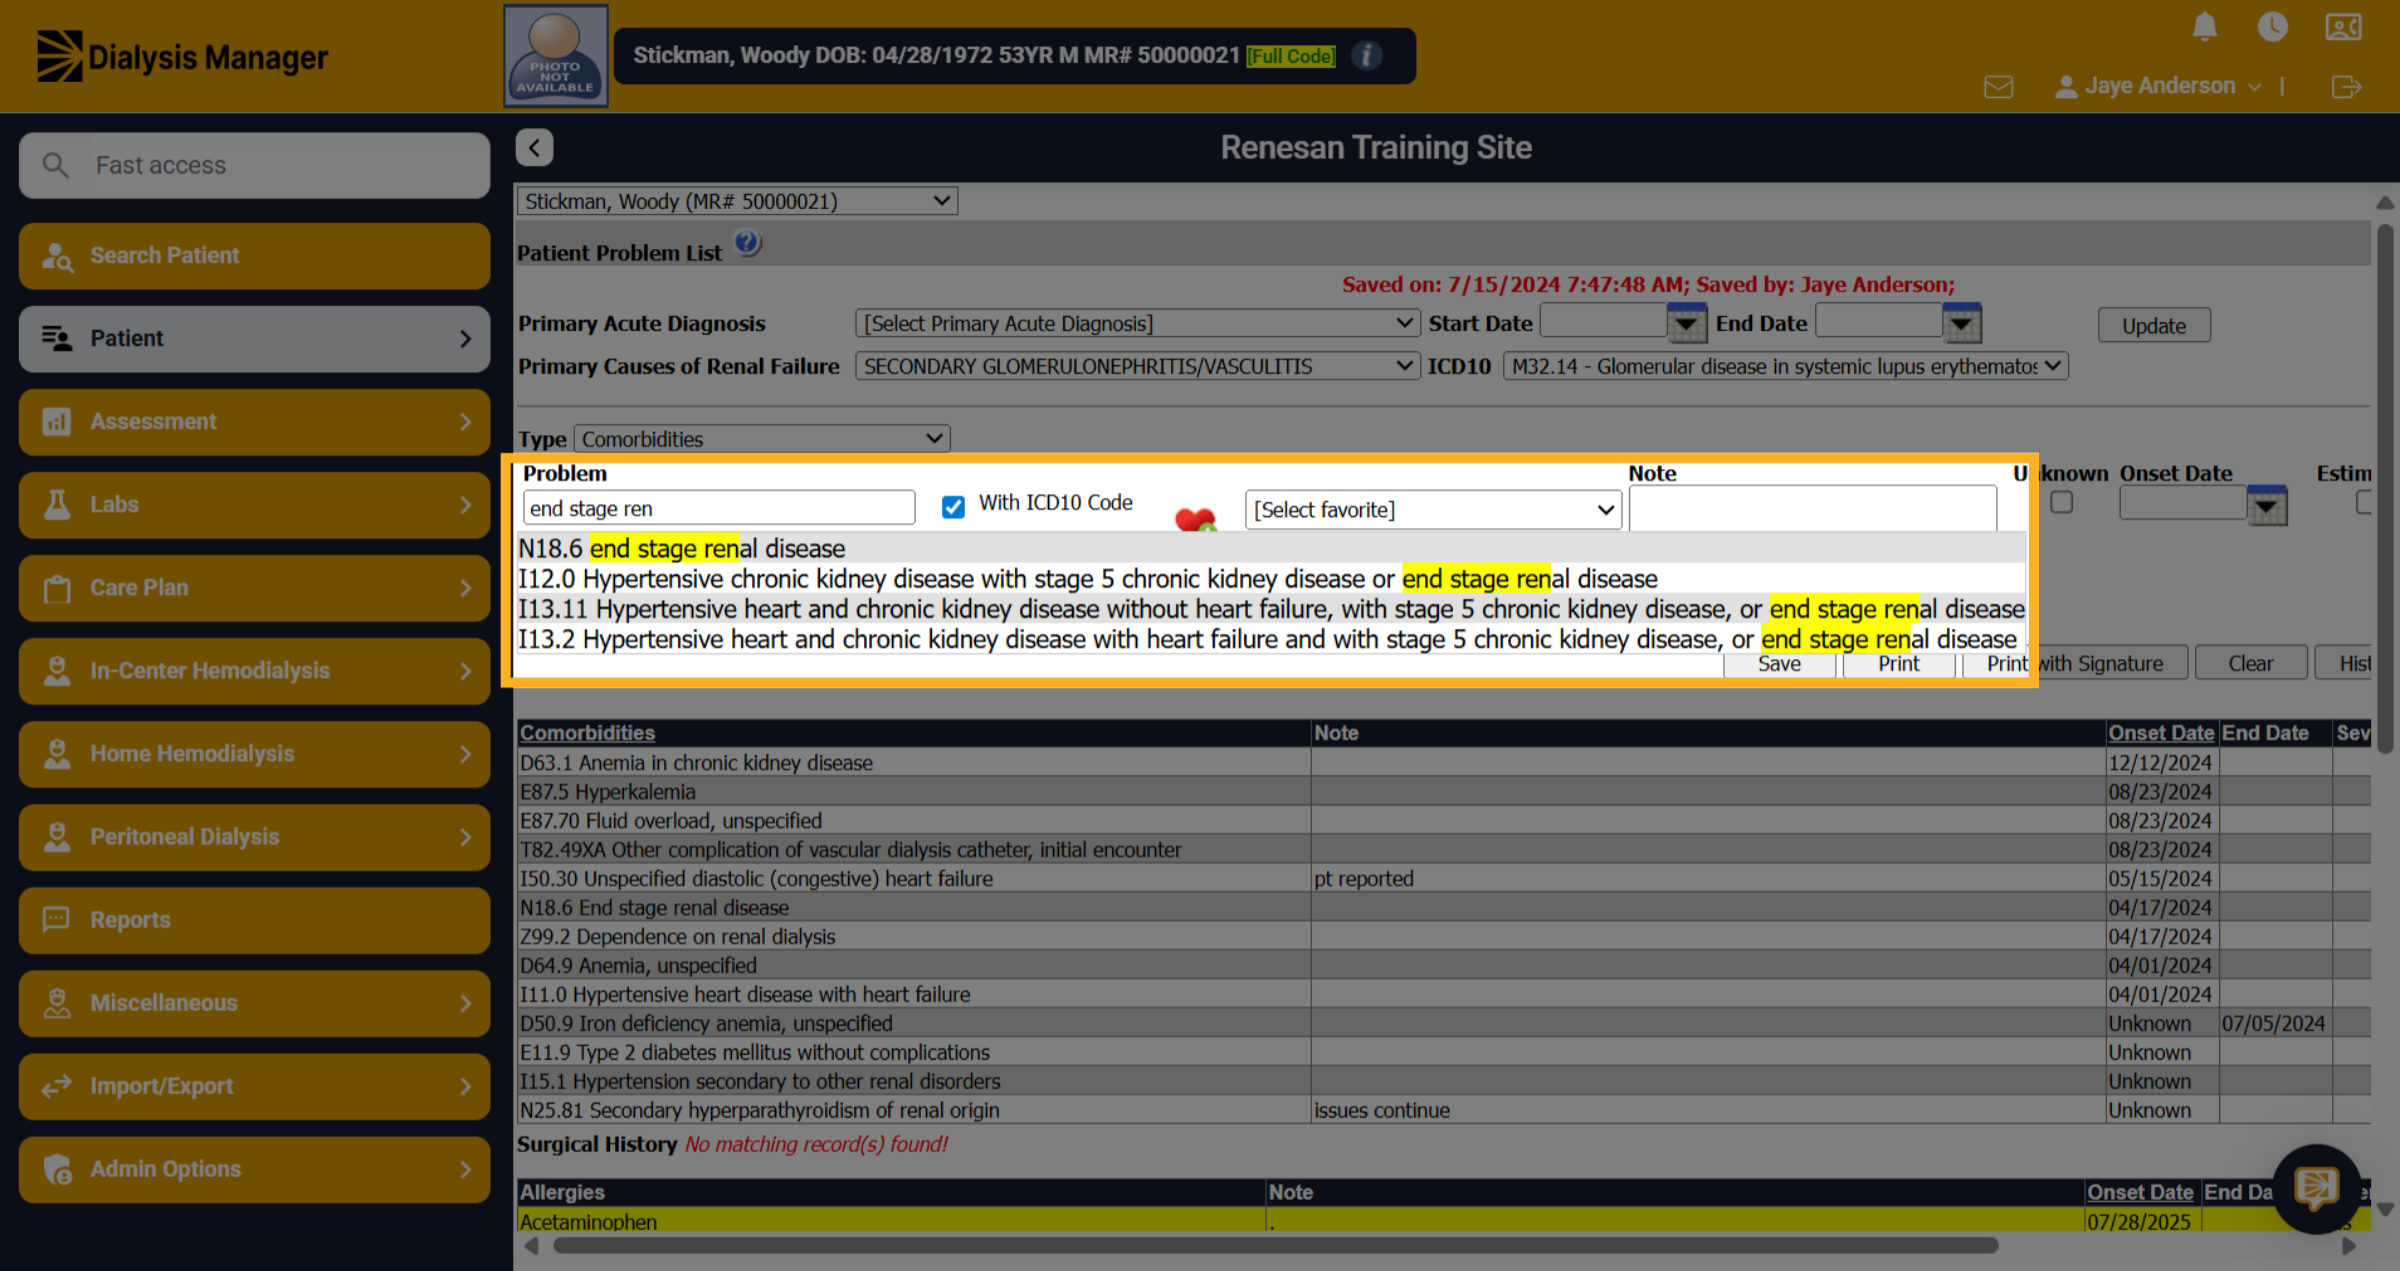Open the Onset Date calendar picker
The width and height of the screenshot is (2400, 1271).
(x=2266, y=505)
